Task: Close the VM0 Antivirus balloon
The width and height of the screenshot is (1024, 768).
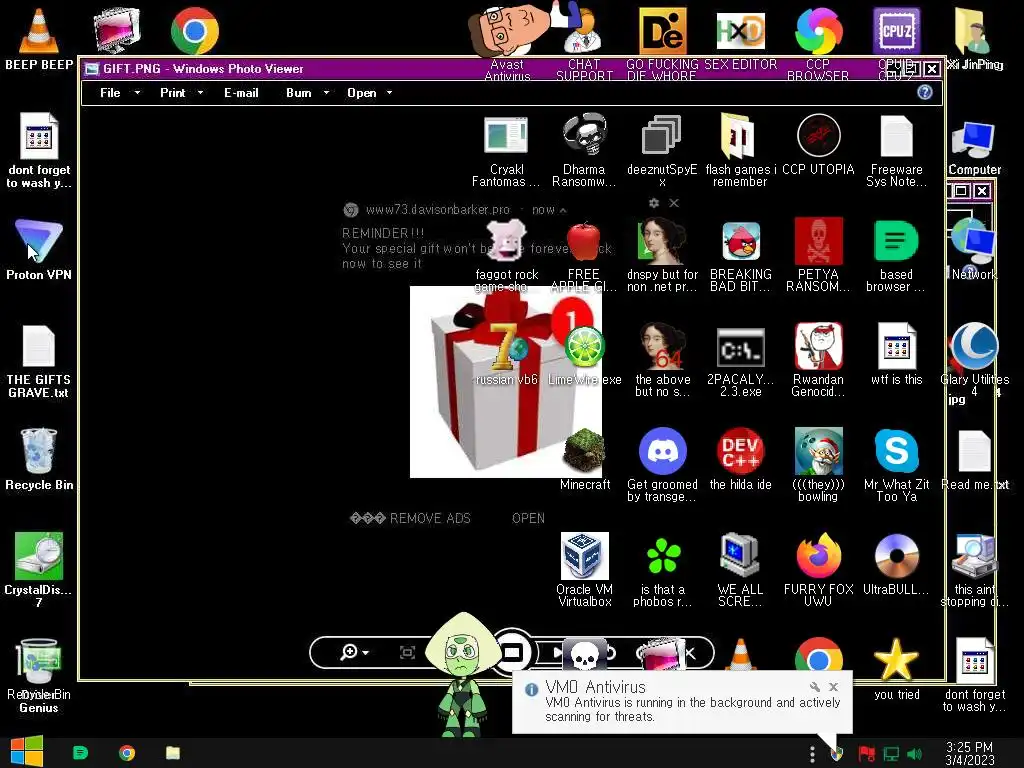Action: [x=833, y=686]
